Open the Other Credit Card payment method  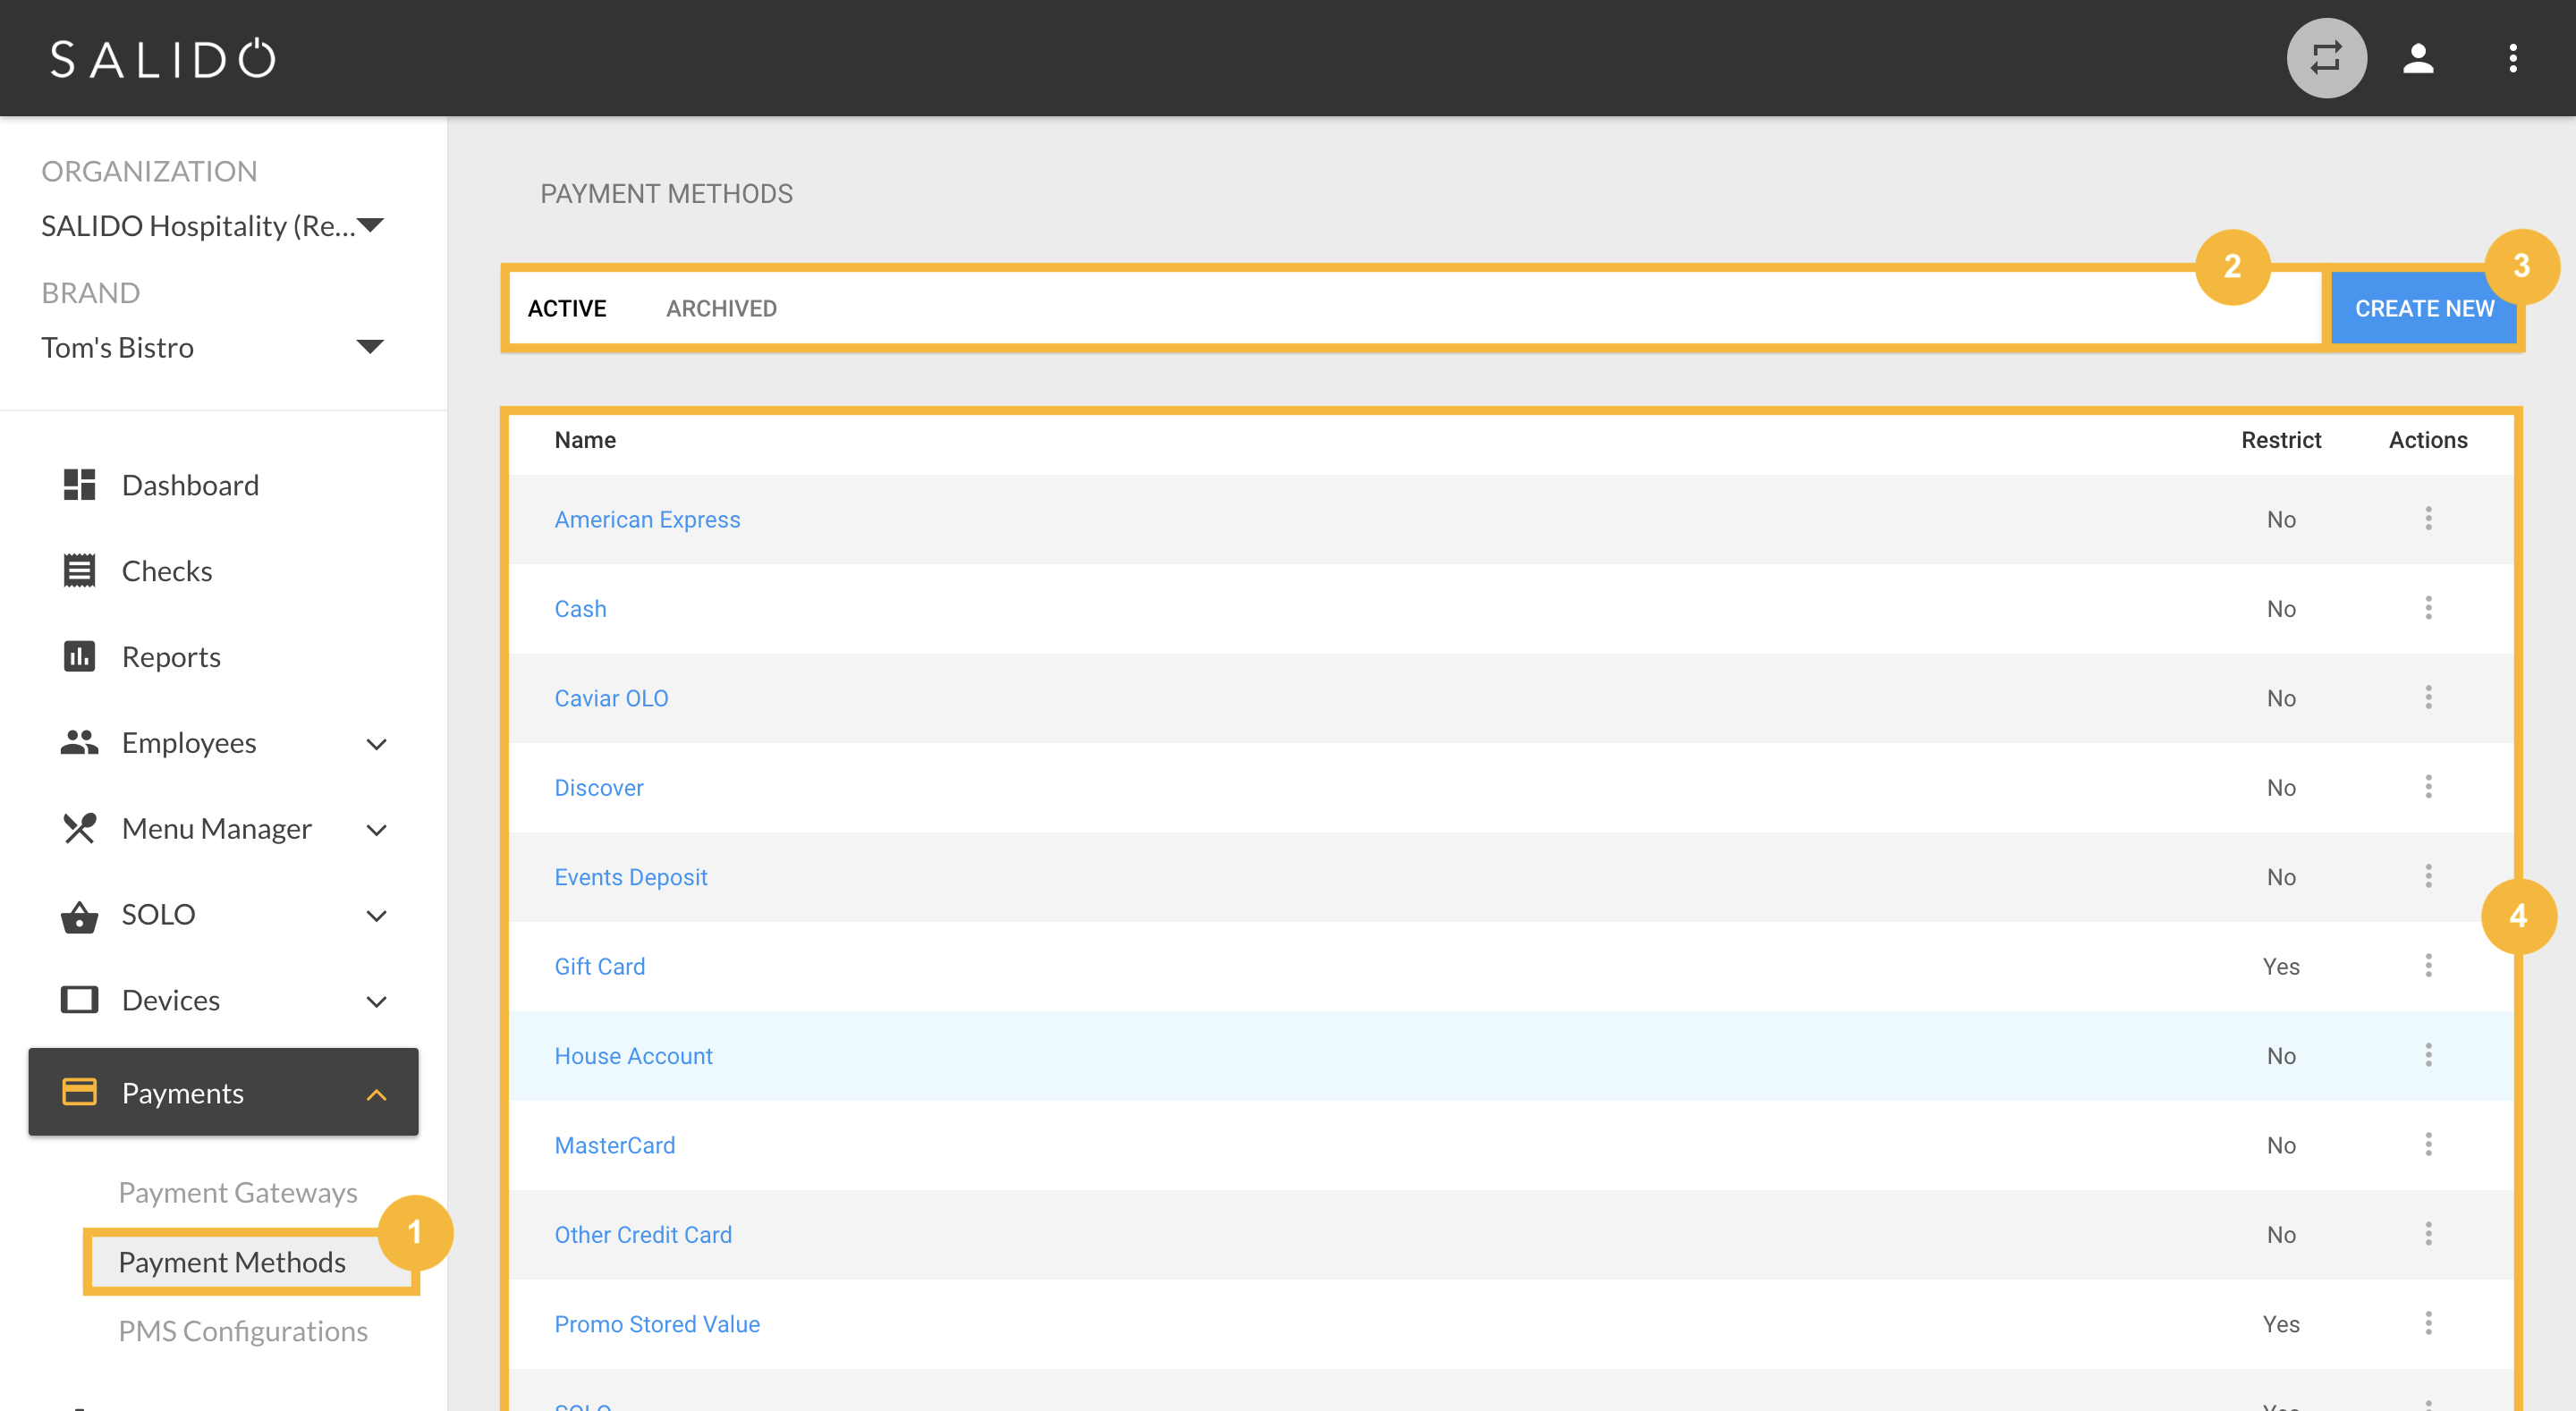click(x=643, y=1234)
